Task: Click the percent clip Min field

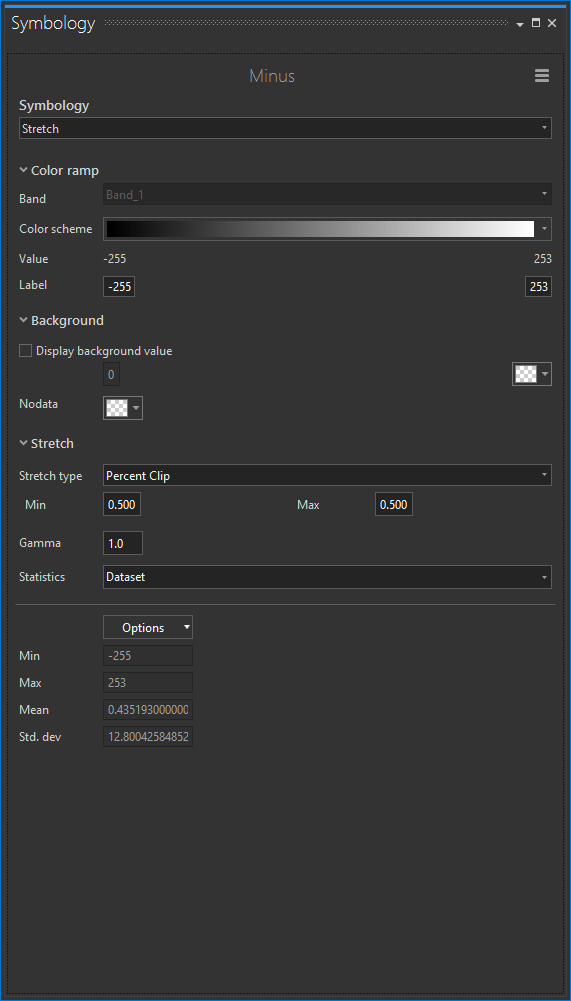Action: click(x=122, y=504)
